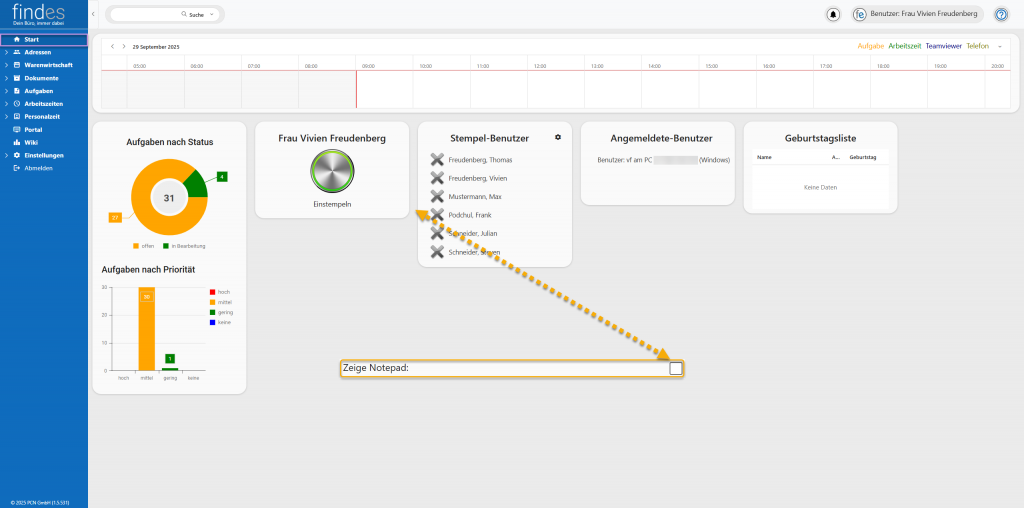
Task: Go to previous day in the timeline
Action: tap(112, 46)
